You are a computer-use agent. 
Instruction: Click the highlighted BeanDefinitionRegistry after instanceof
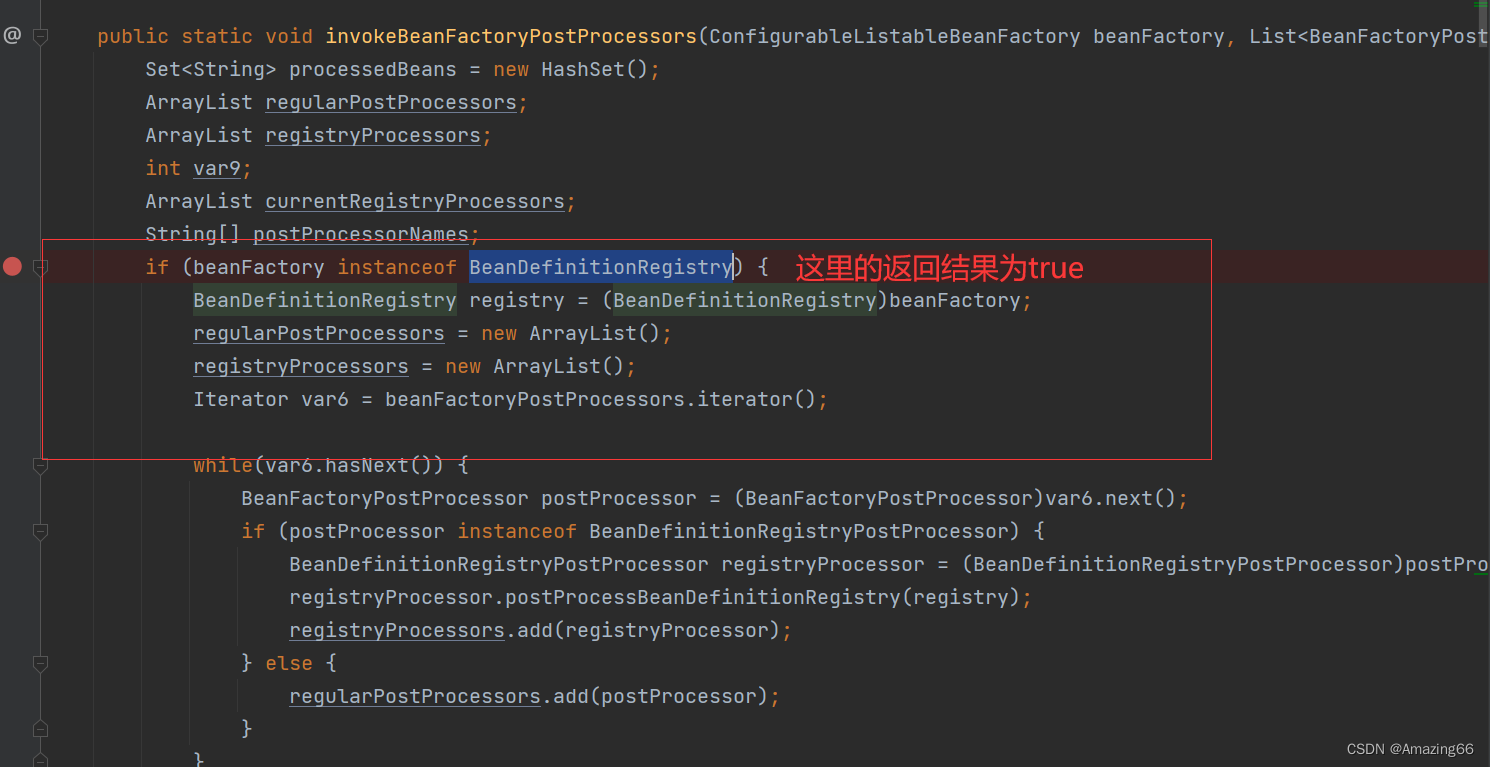point(601,267)
